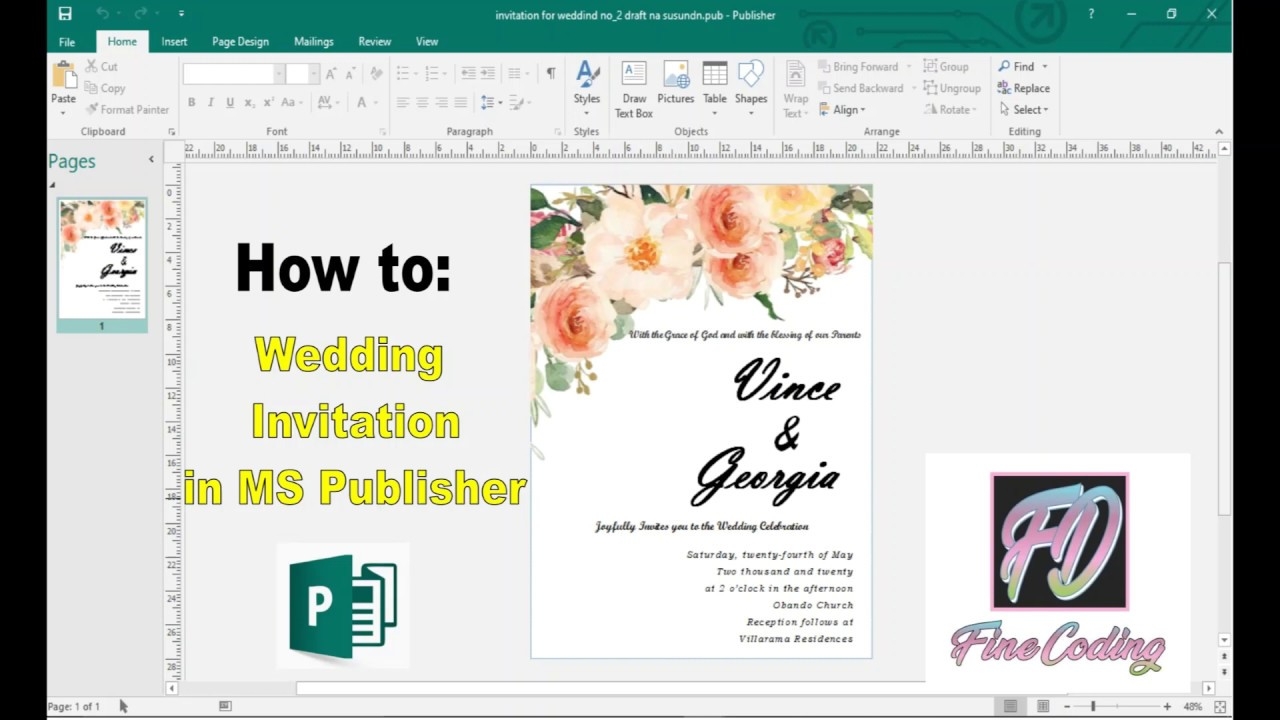Expand the font name dropdown

279,74
